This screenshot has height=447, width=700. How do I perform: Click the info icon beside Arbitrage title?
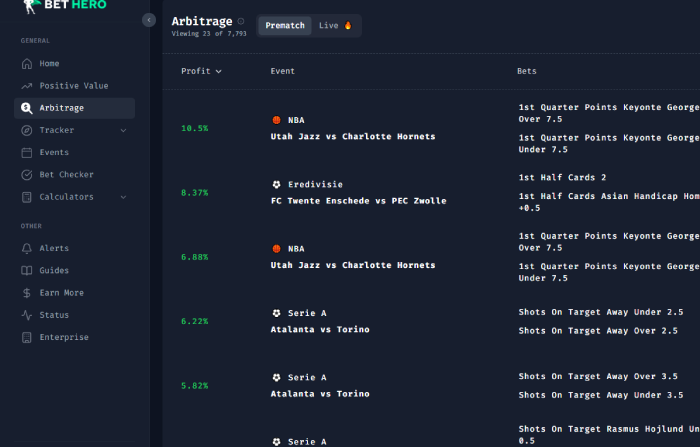tap(241, 21)
